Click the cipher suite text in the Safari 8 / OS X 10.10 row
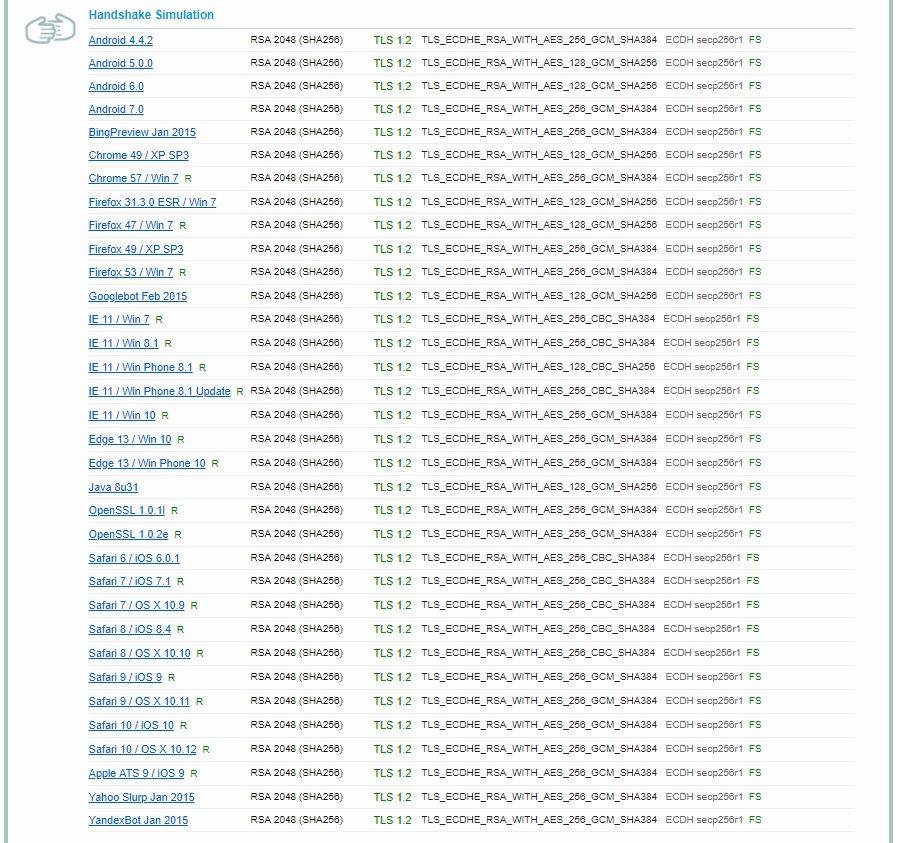Viewport: 901px width, 843px height. click(538, 653)
